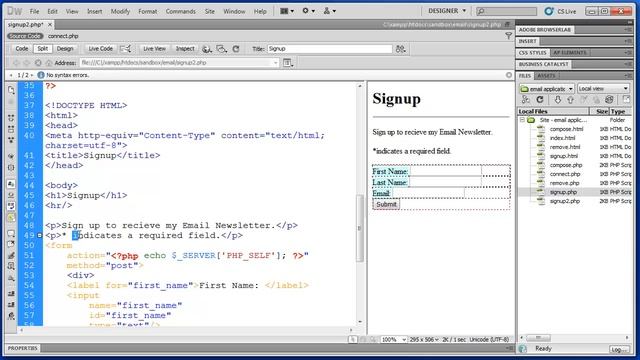Screen dimensions: 640x360
Task: Toggle Word Wrap in coding toolbar
Action: point(11,206)
